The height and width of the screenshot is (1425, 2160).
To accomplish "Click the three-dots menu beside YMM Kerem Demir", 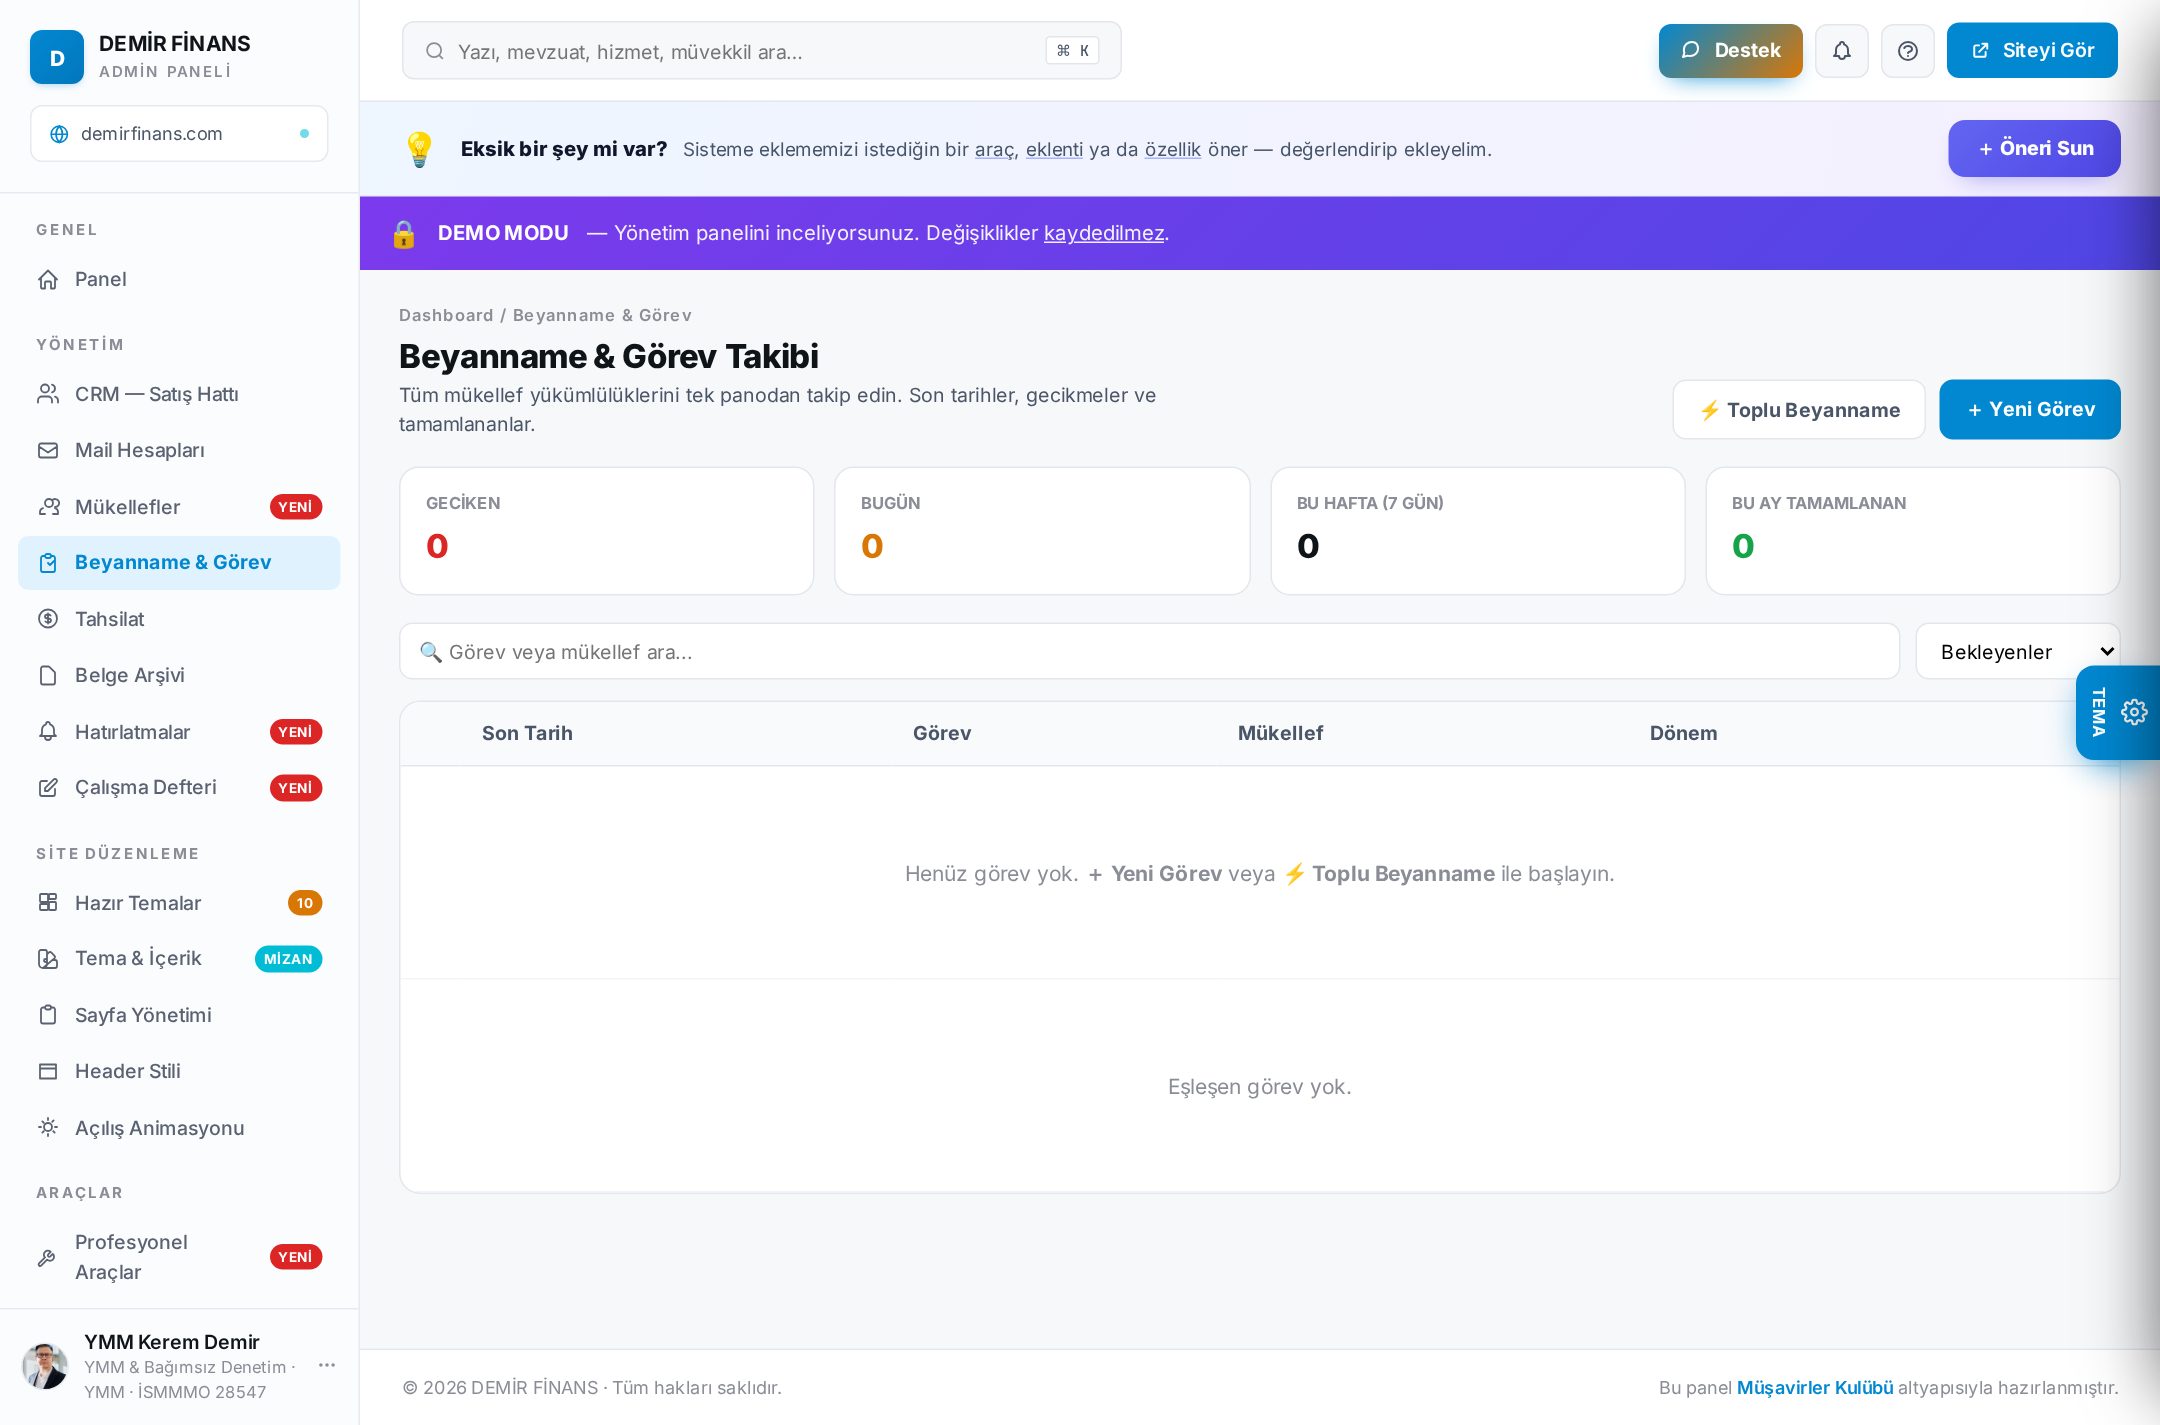I will [x=327, y=1365].
